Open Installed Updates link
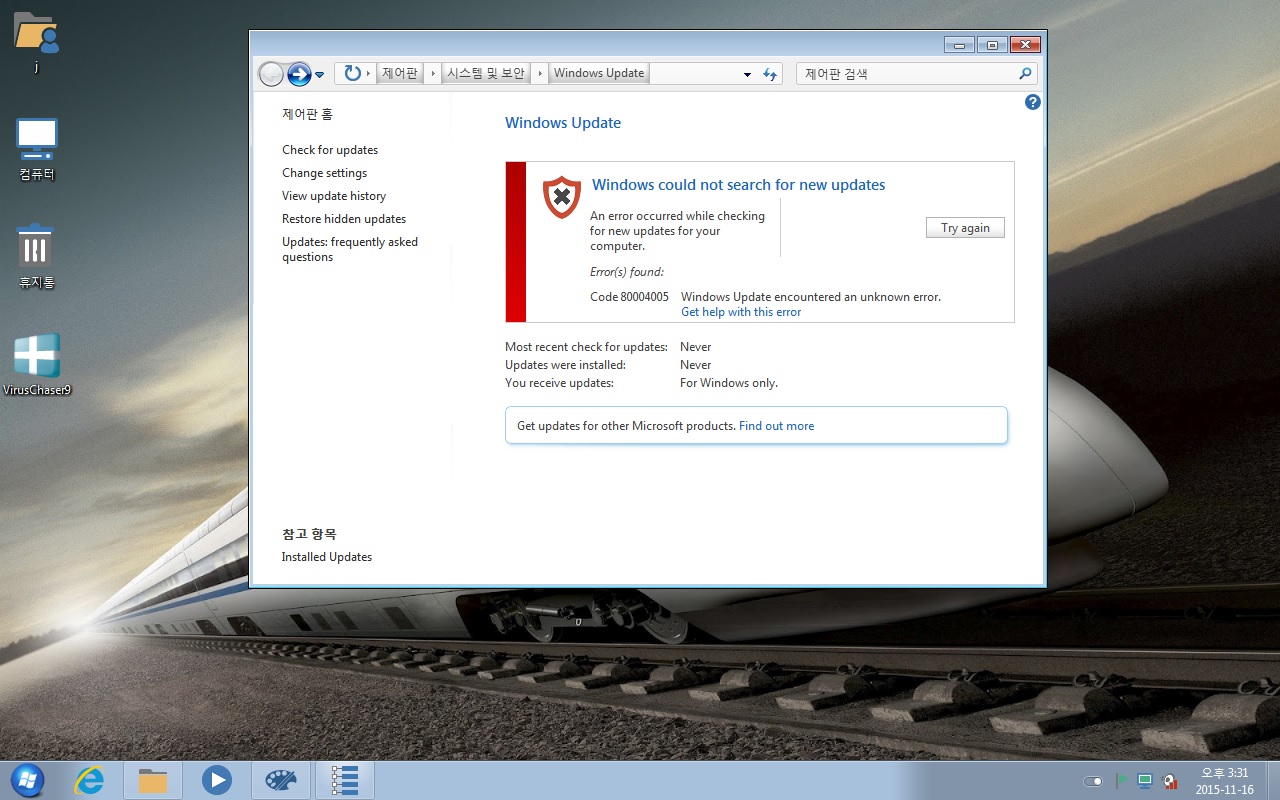 point(327,557)
